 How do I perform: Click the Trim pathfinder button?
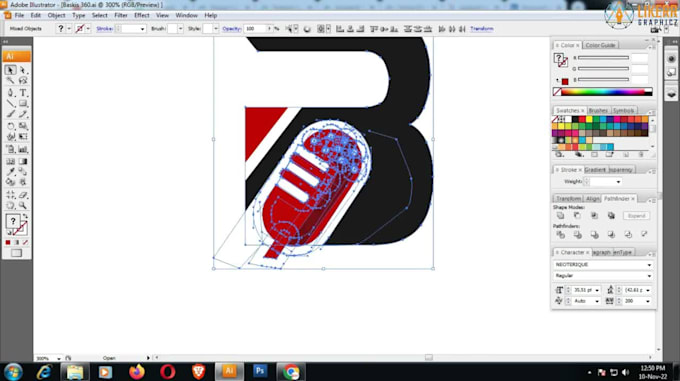tap(577, 234)
